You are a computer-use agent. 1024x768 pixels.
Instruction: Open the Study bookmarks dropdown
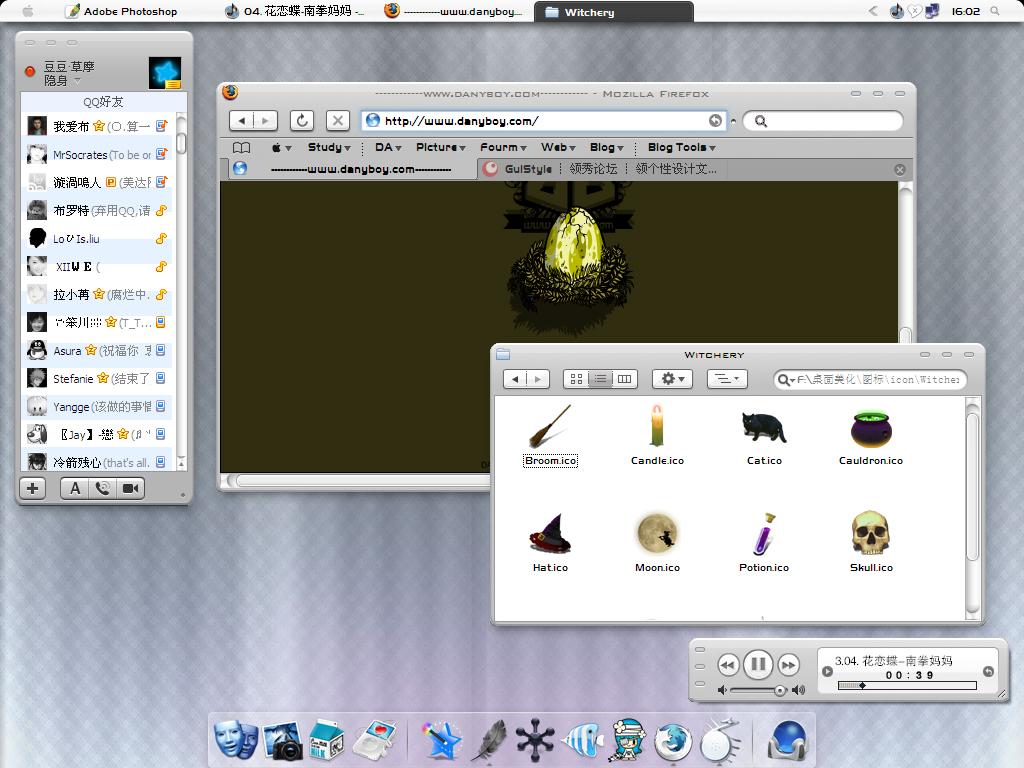329,148
